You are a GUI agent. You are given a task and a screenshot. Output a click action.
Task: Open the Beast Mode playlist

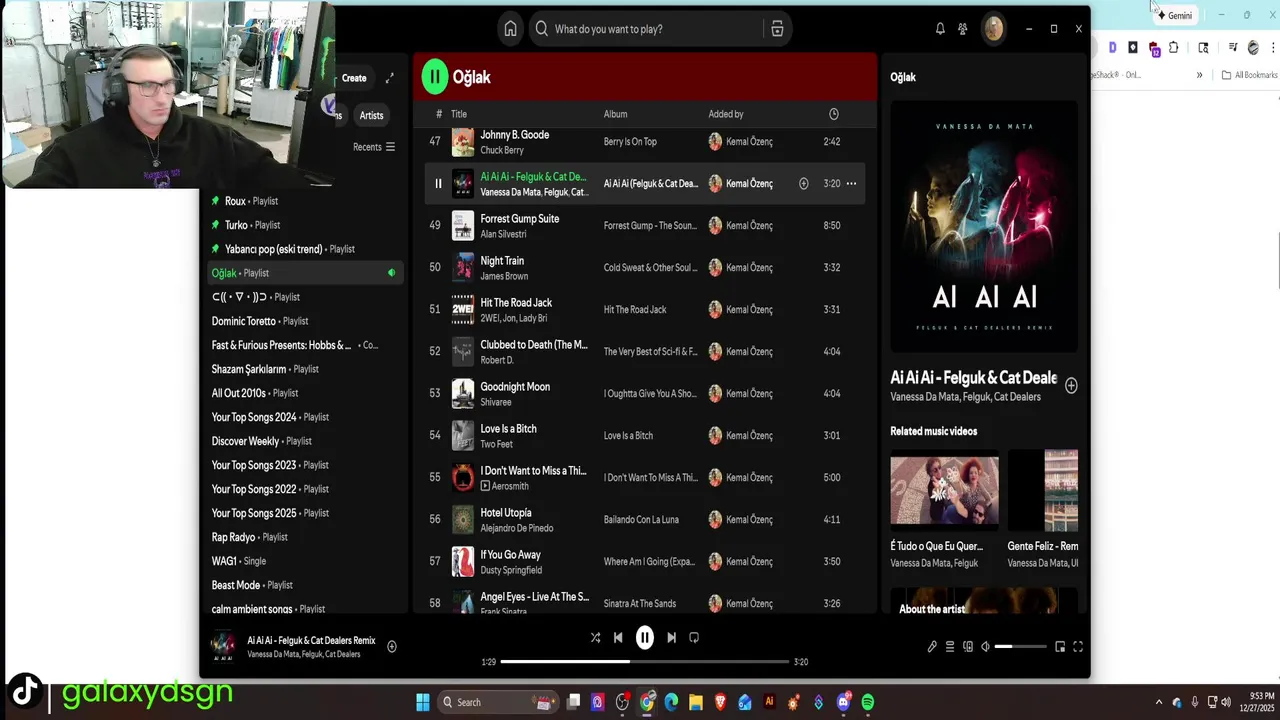(305, 585)
